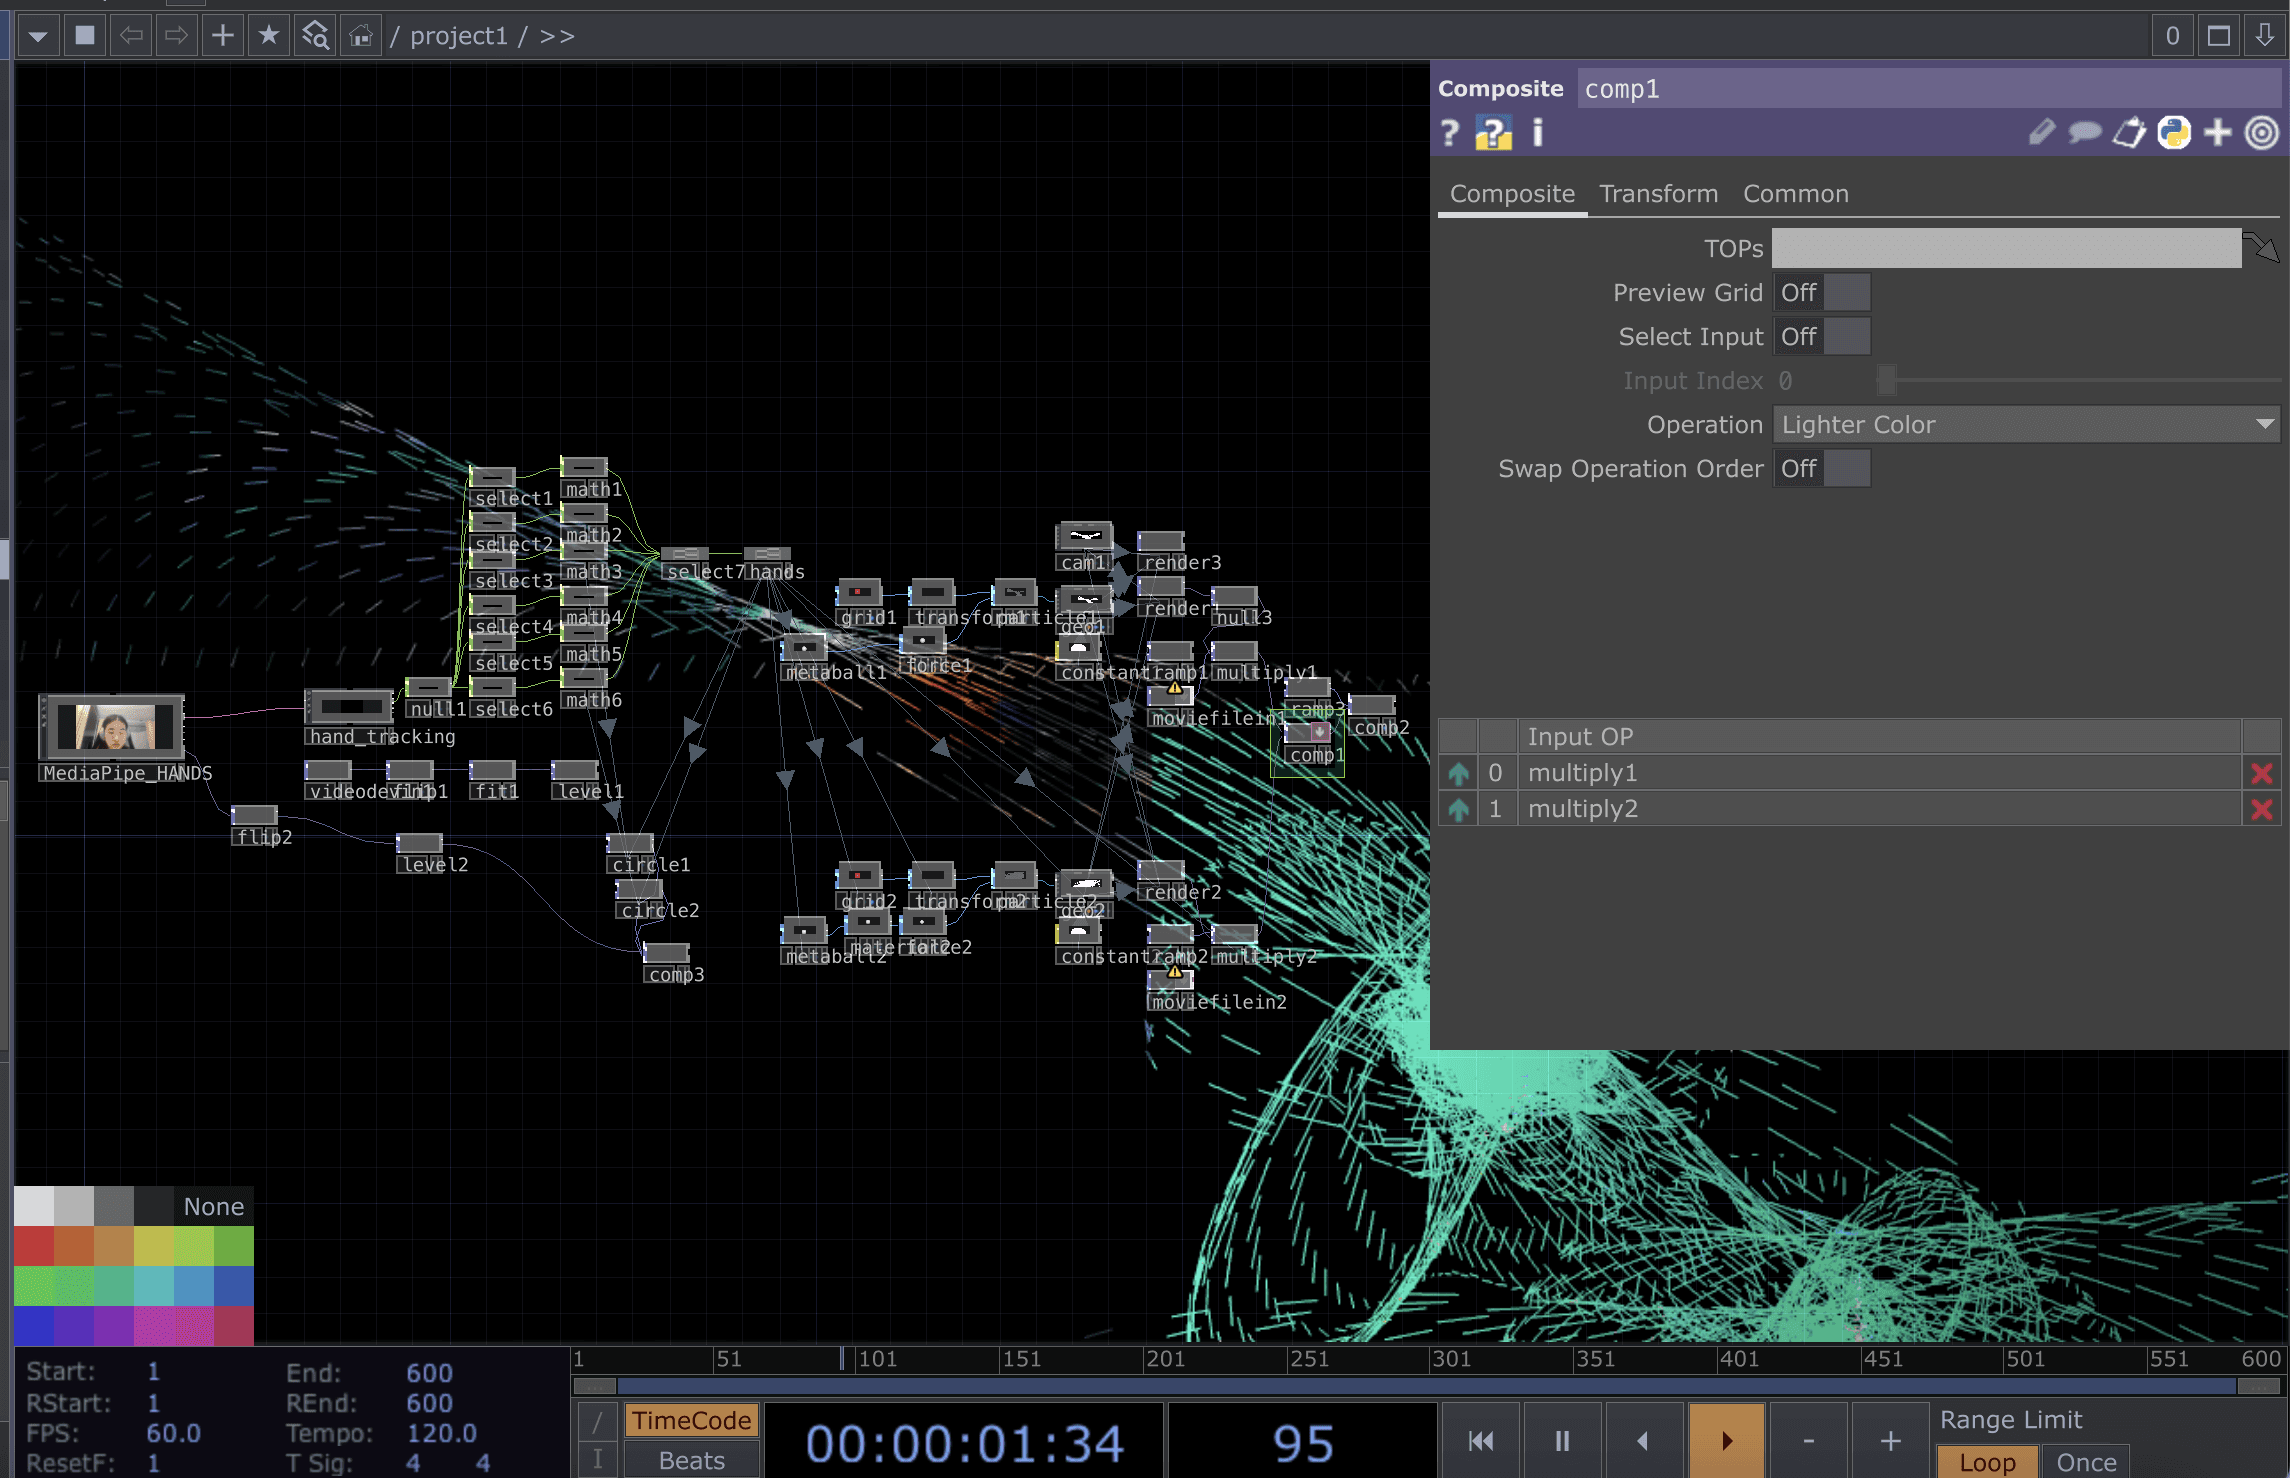Toggle Select Input switch
Viewport: 2290px width, 1478px height.
(1822, 337)
